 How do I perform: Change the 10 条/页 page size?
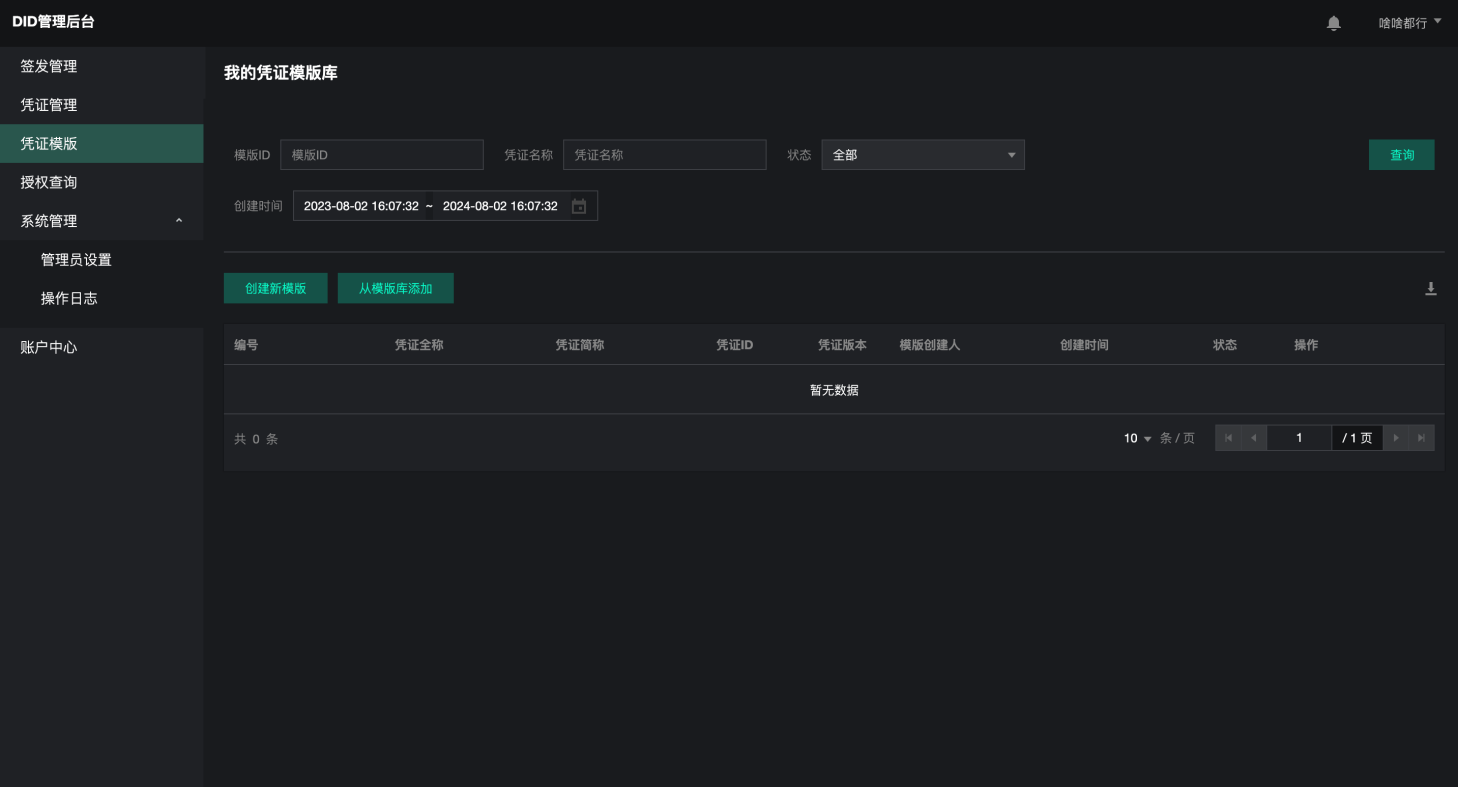(1138, 438)
